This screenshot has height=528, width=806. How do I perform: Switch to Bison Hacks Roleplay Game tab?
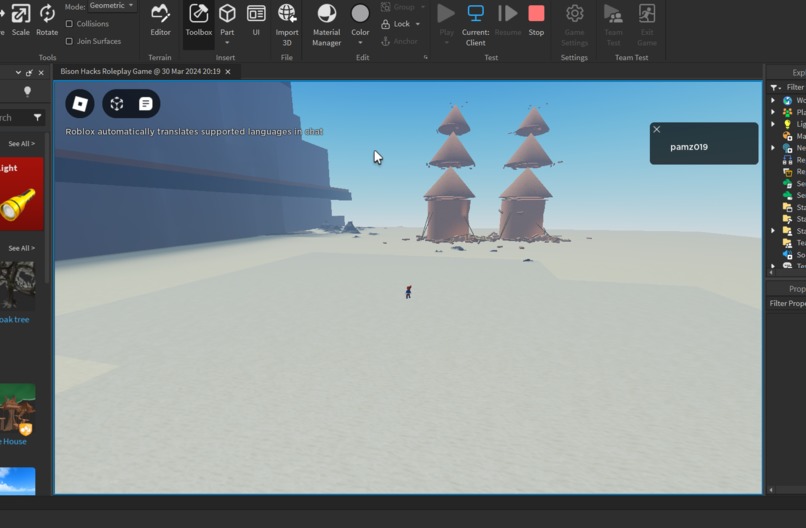click(x=140, y=71)
